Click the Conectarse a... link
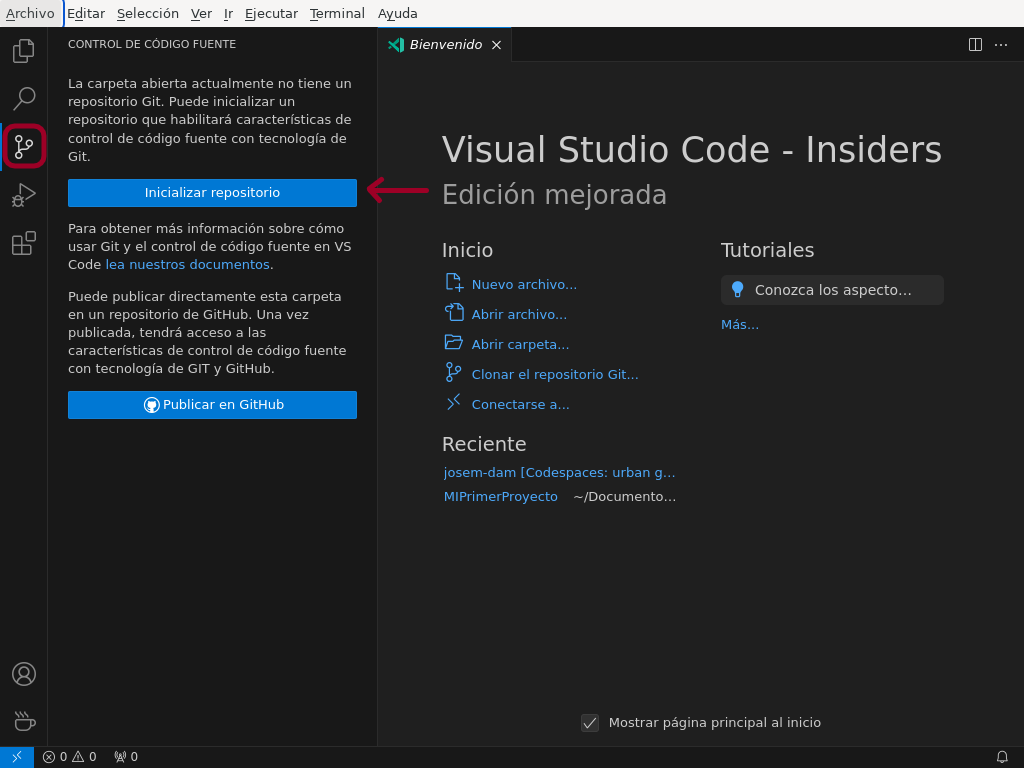The height and width of the screenshot is (768, 1024). click(x=520, y=405)
